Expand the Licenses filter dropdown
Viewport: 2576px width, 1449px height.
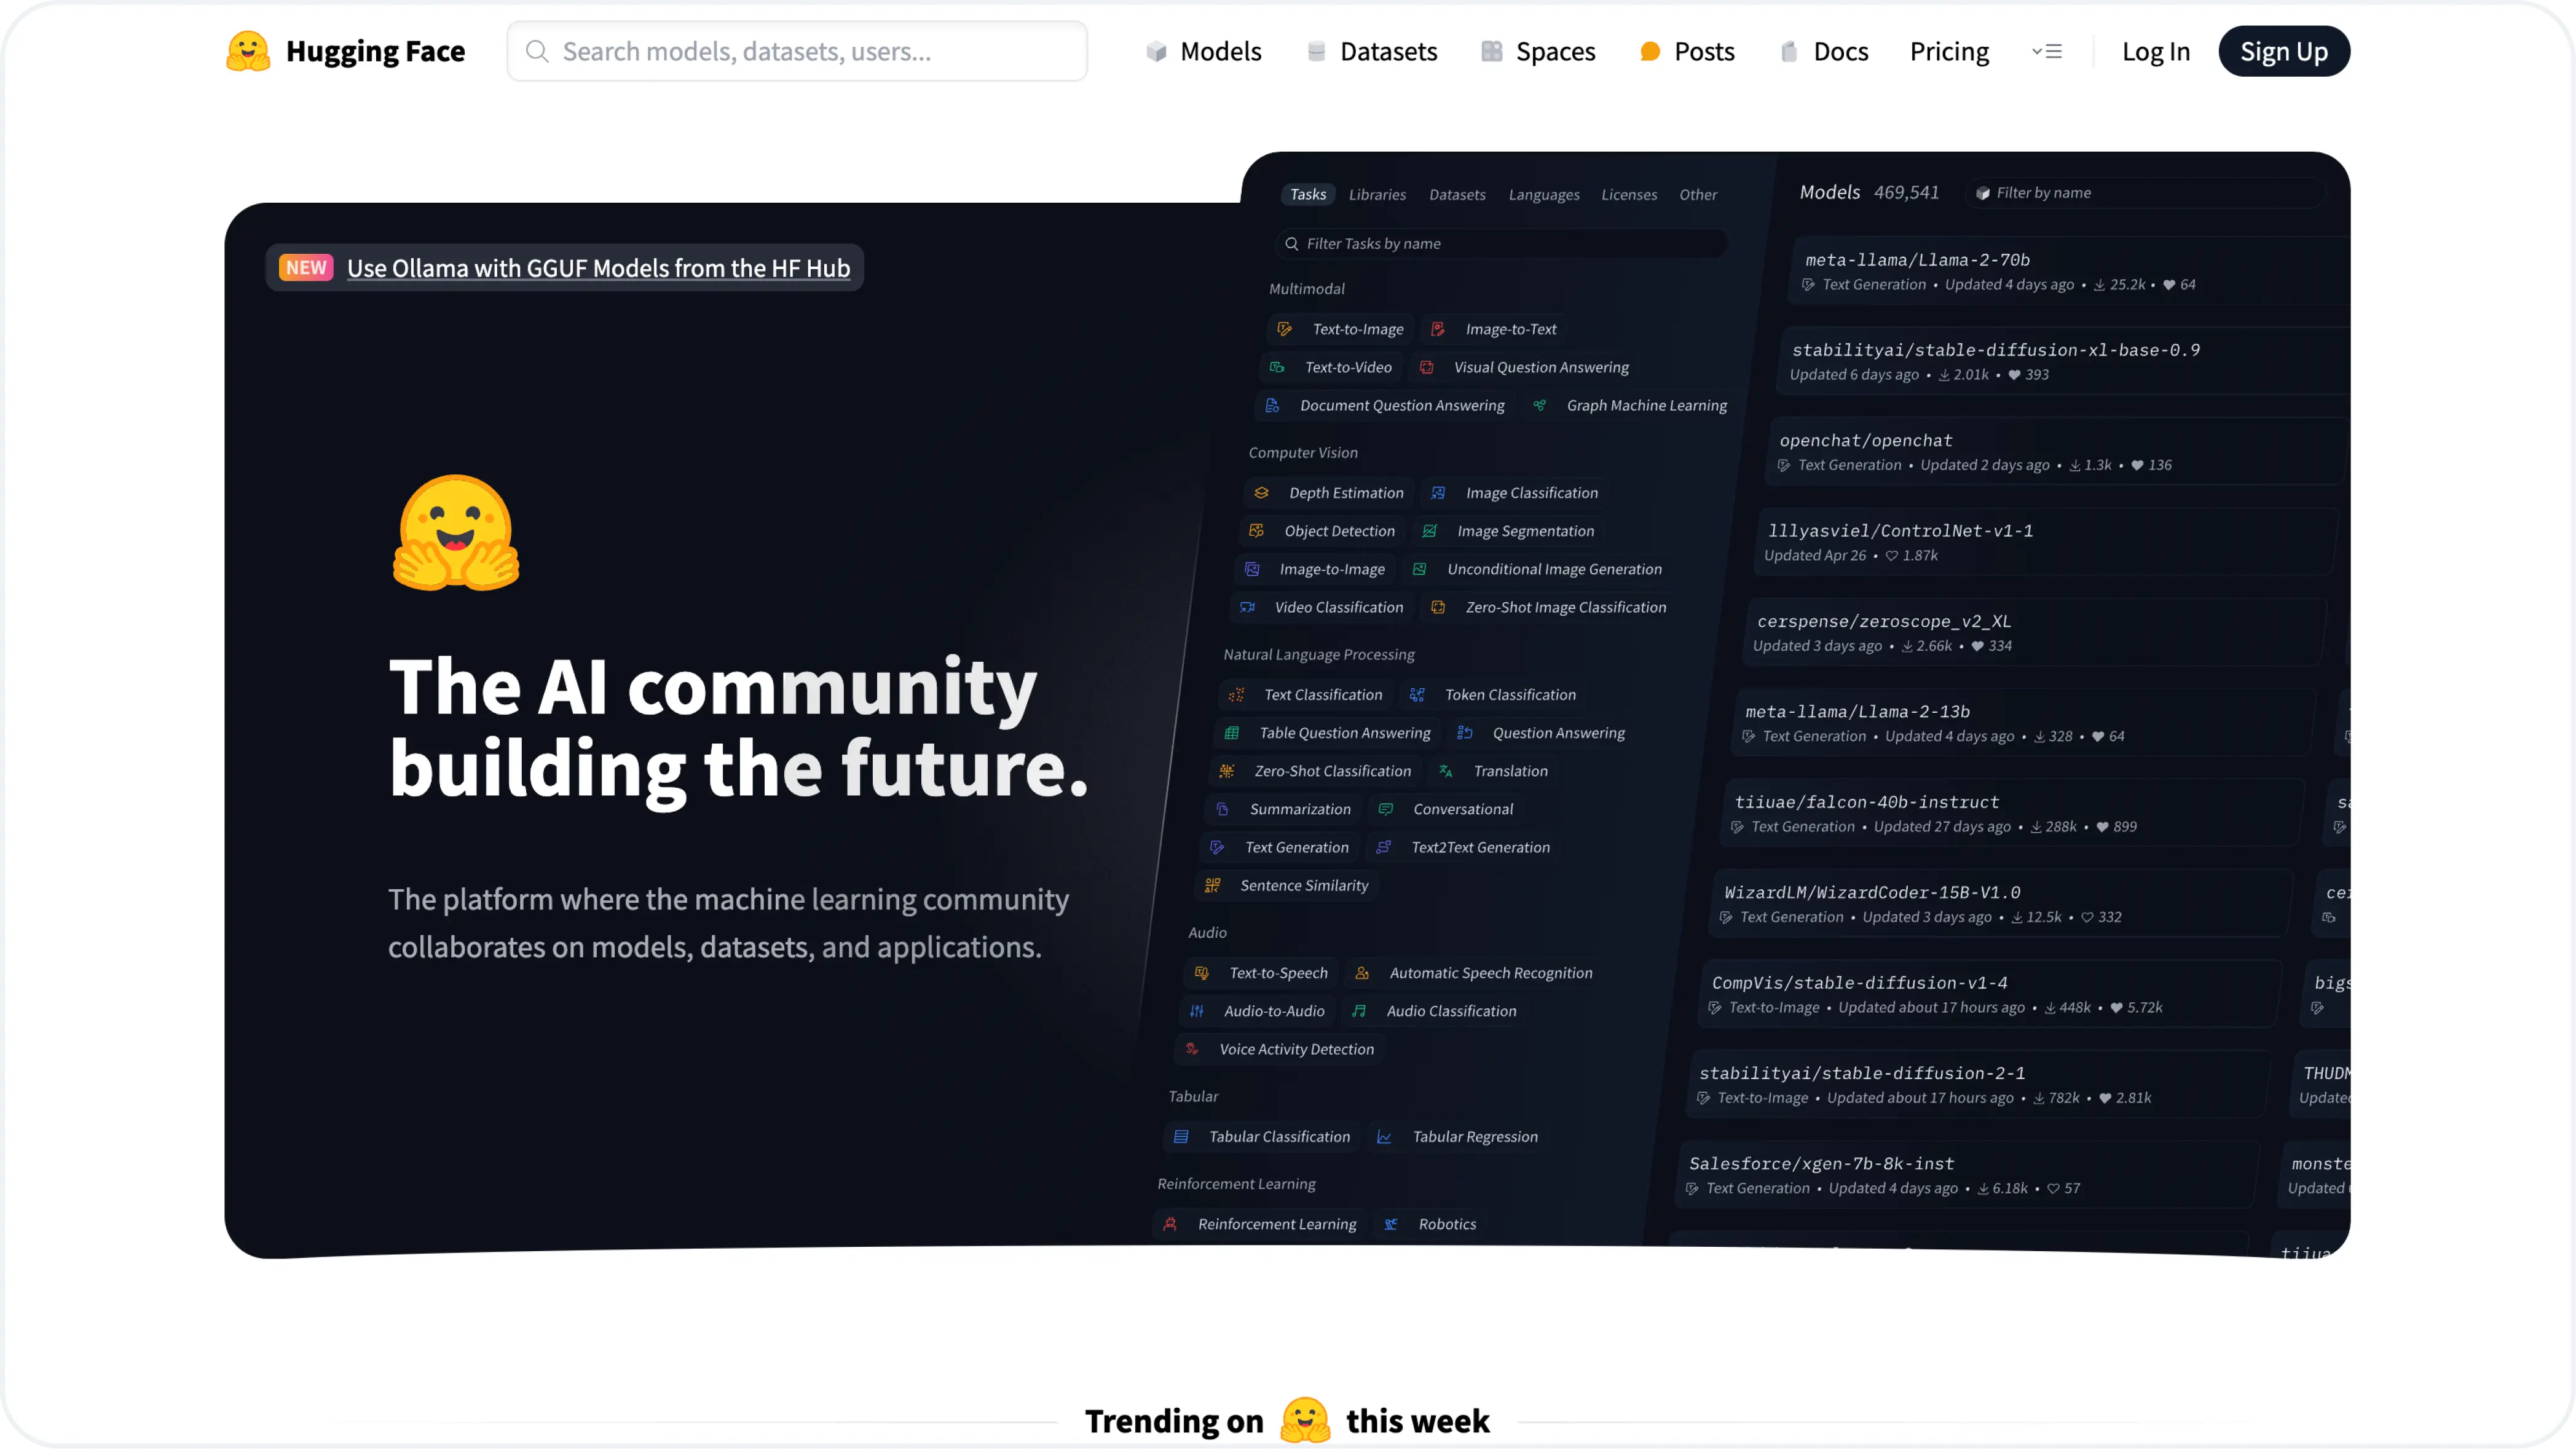pos(1628,193)
